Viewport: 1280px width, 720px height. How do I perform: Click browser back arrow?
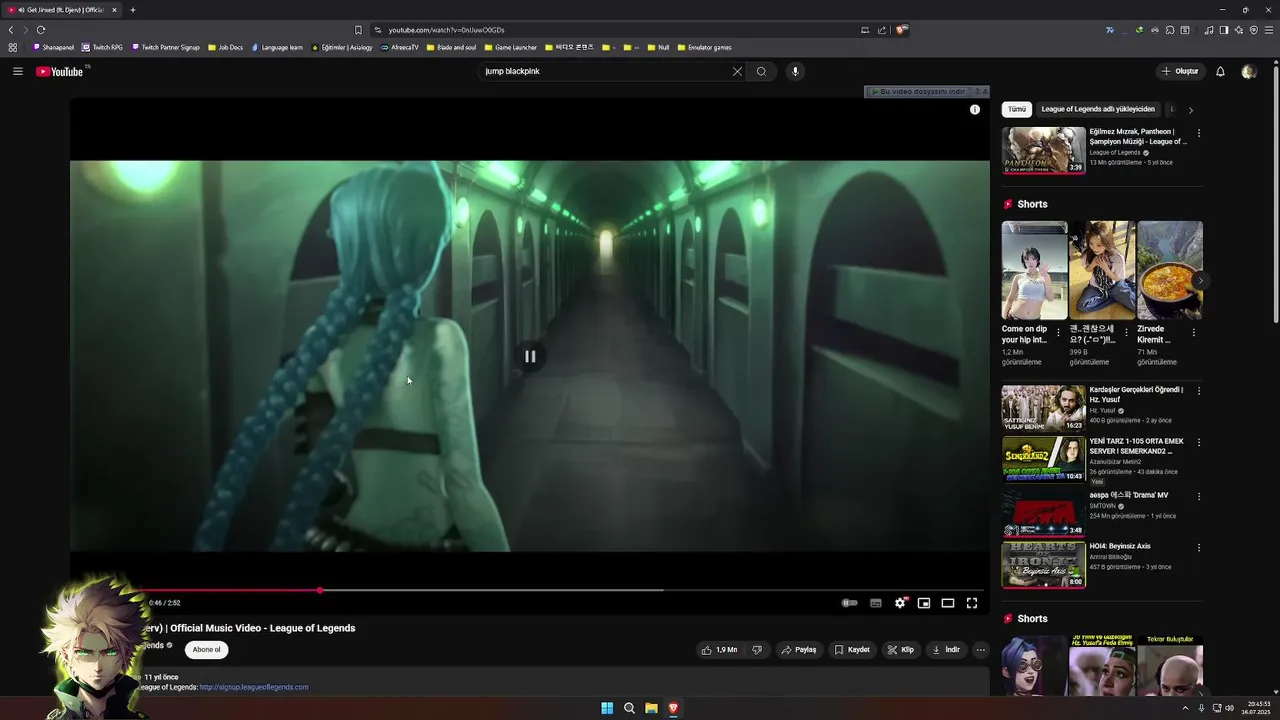(x=11, y=30)
